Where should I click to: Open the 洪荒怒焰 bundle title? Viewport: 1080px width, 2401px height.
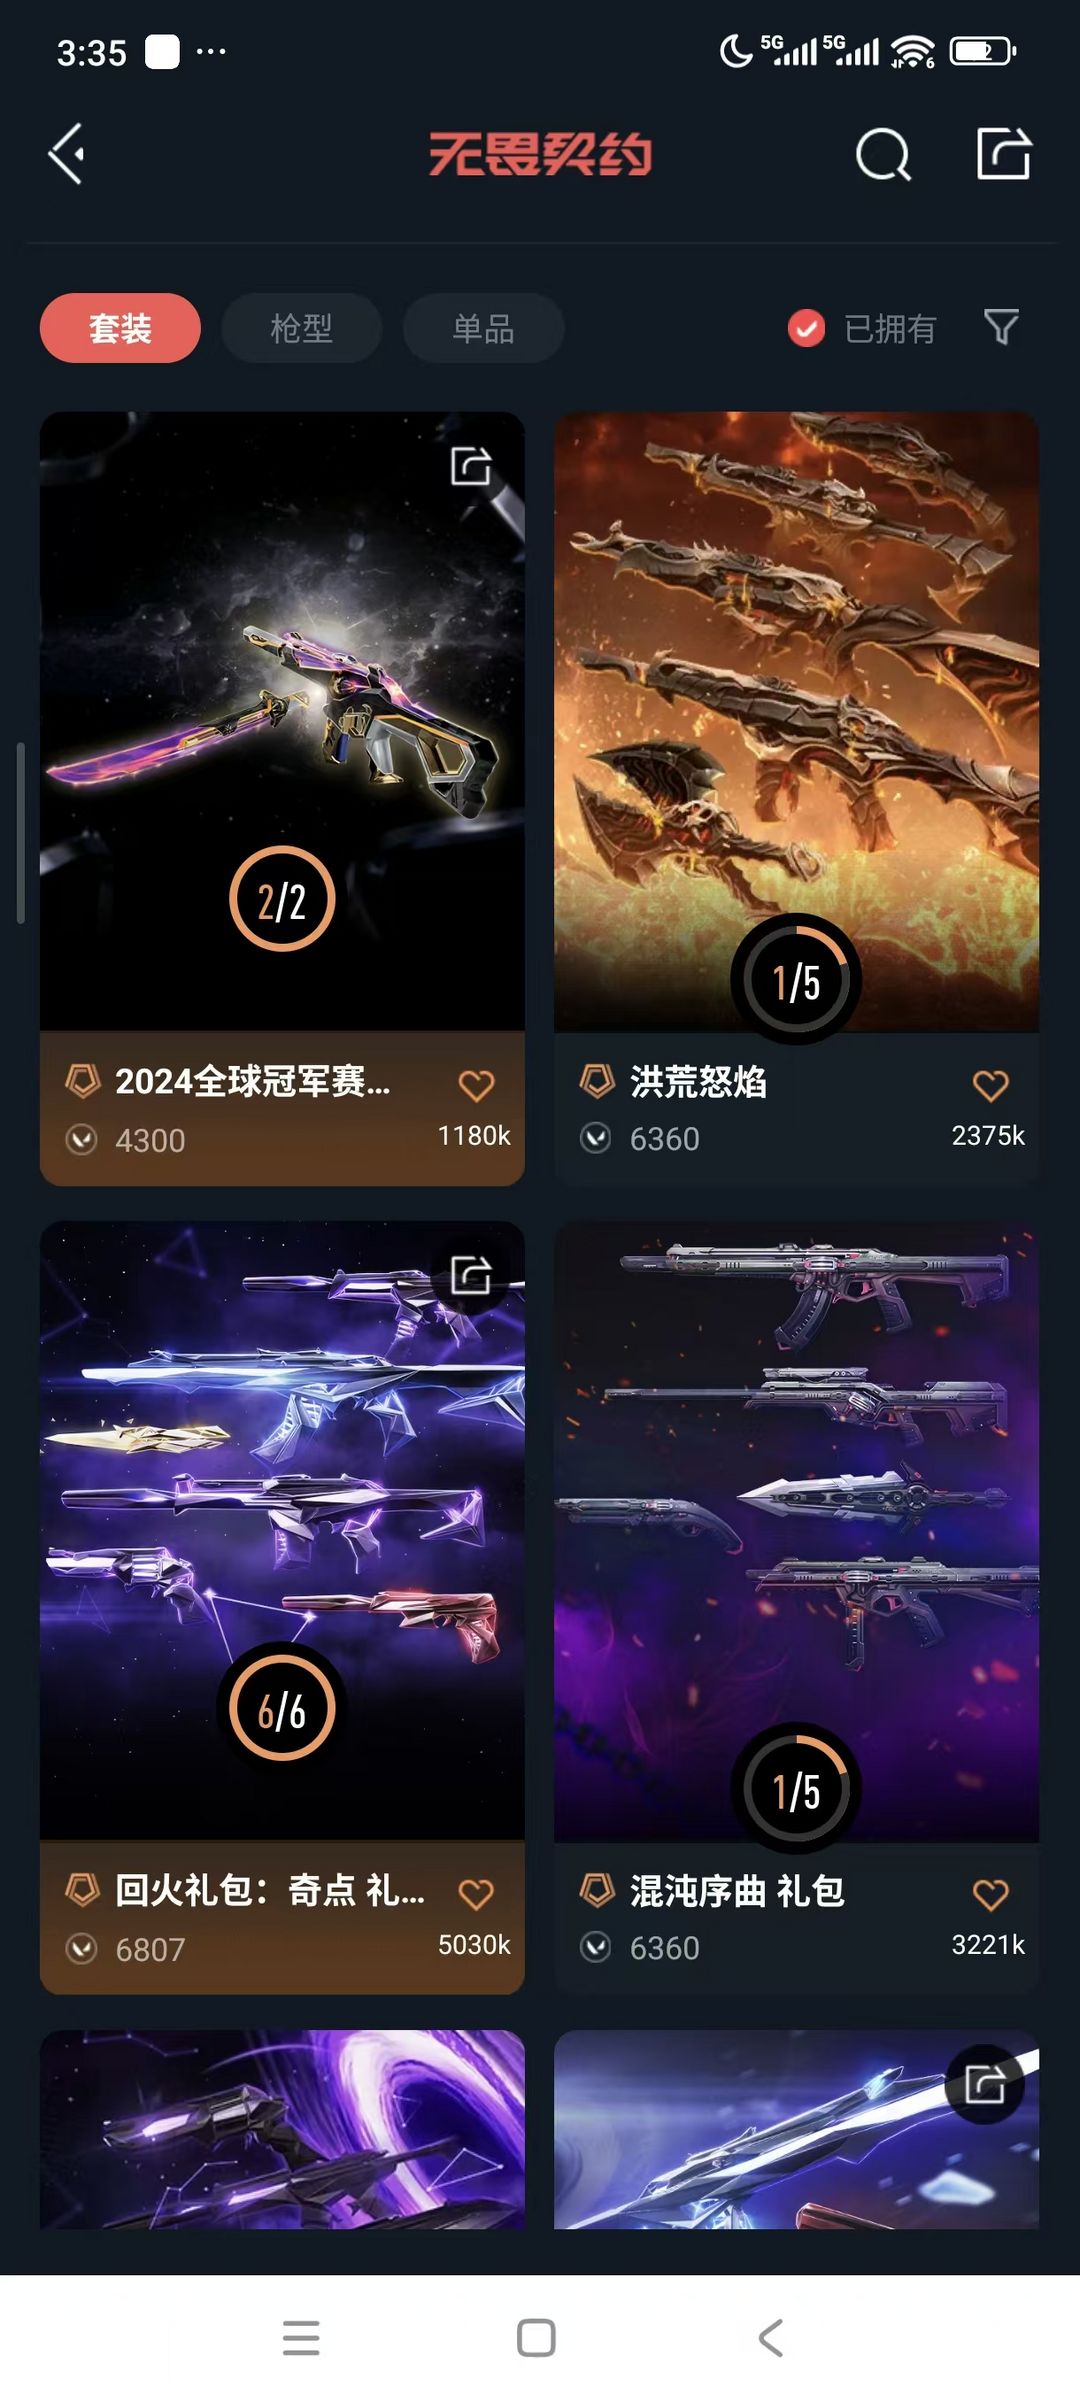pos(698,1082)
